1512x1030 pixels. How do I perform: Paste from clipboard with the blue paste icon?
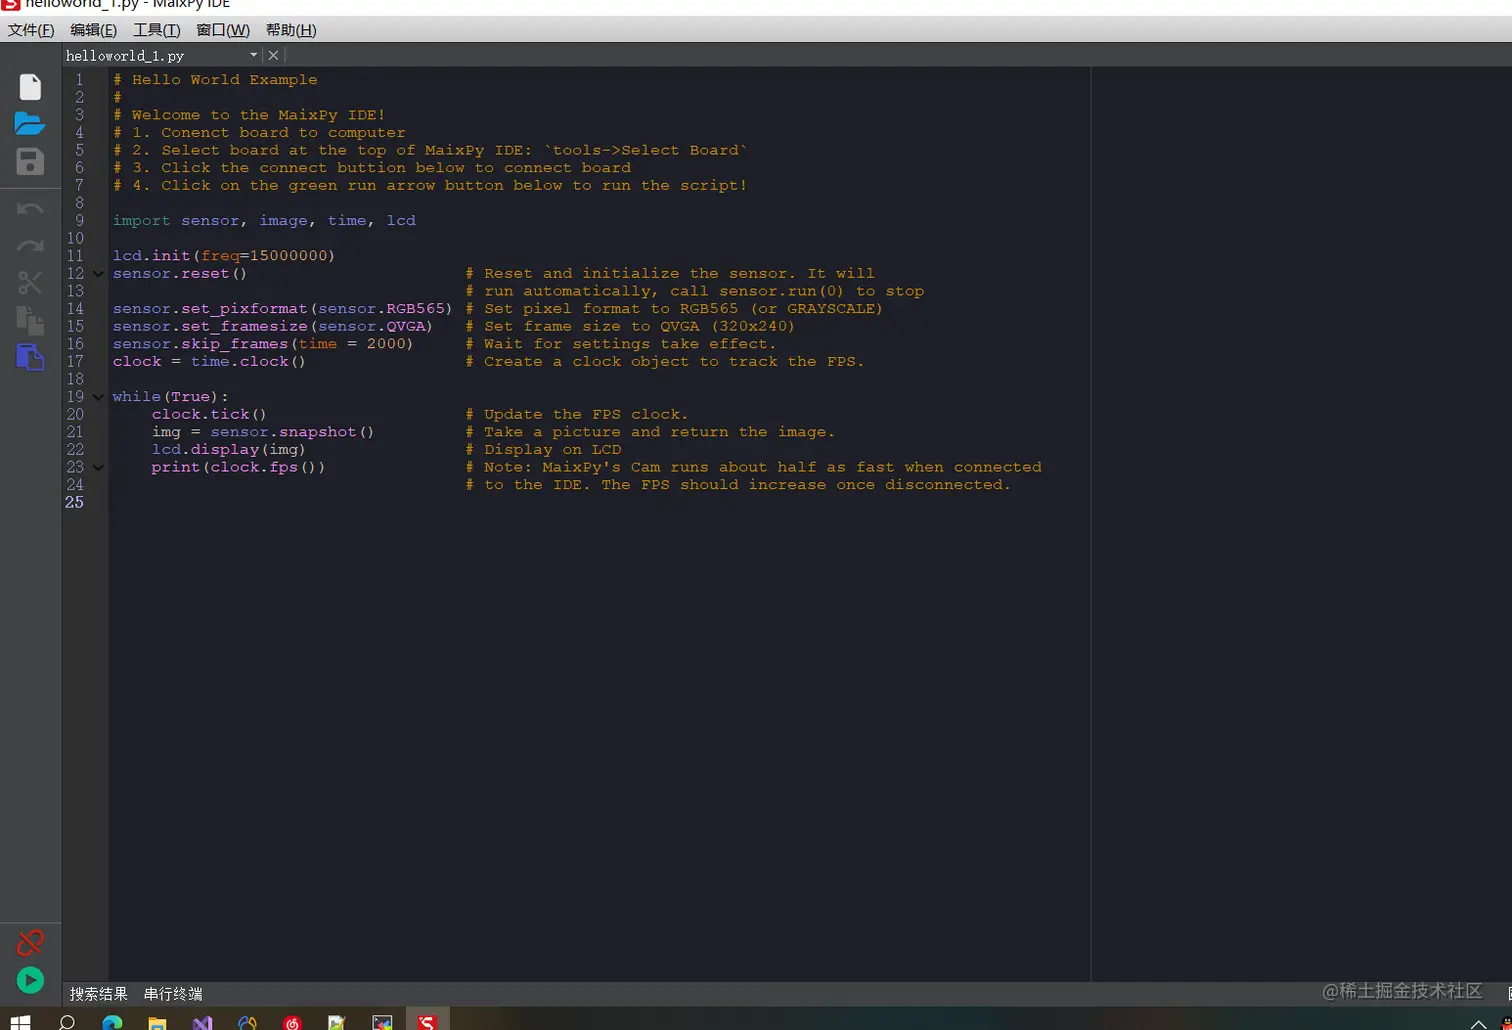coord(30,357)
